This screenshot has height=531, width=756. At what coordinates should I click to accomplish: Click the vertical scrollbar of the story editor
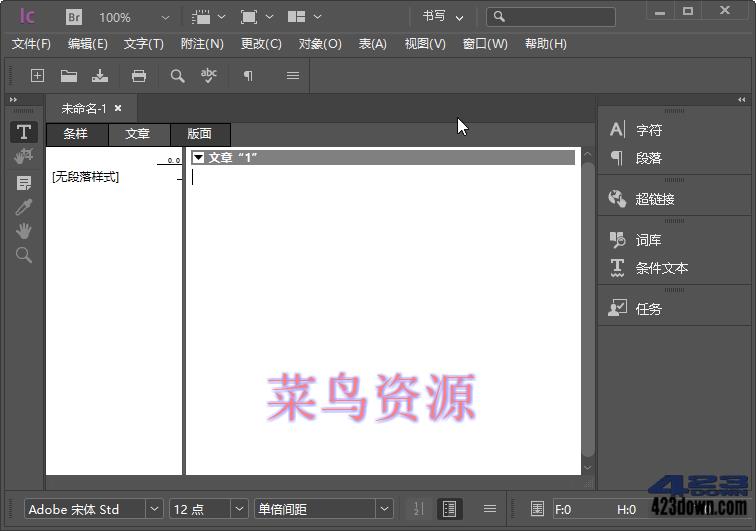[x=588, y=309]
